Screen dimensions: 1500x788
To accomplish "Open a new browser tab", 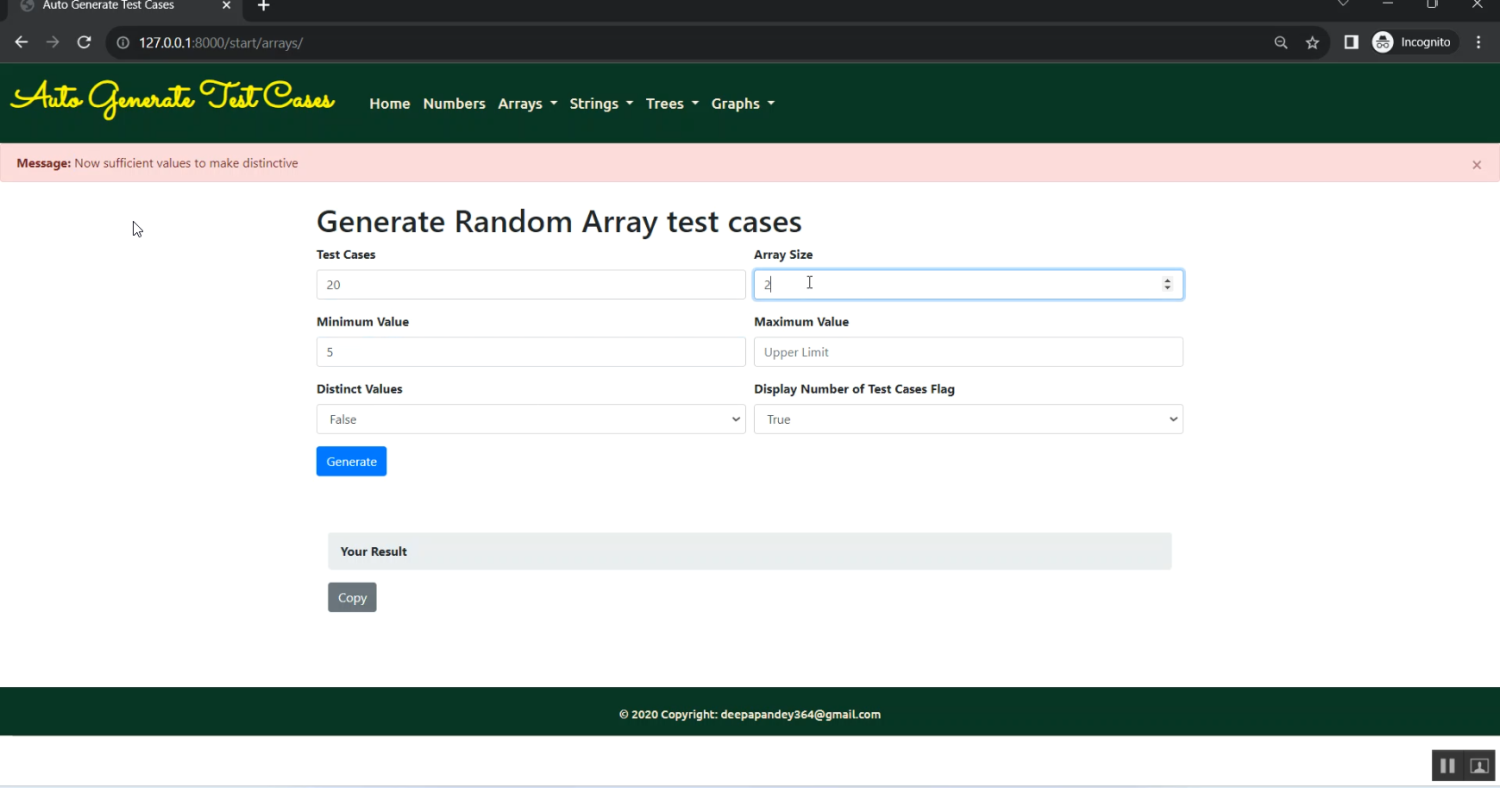I will click(x=263, y=6).
